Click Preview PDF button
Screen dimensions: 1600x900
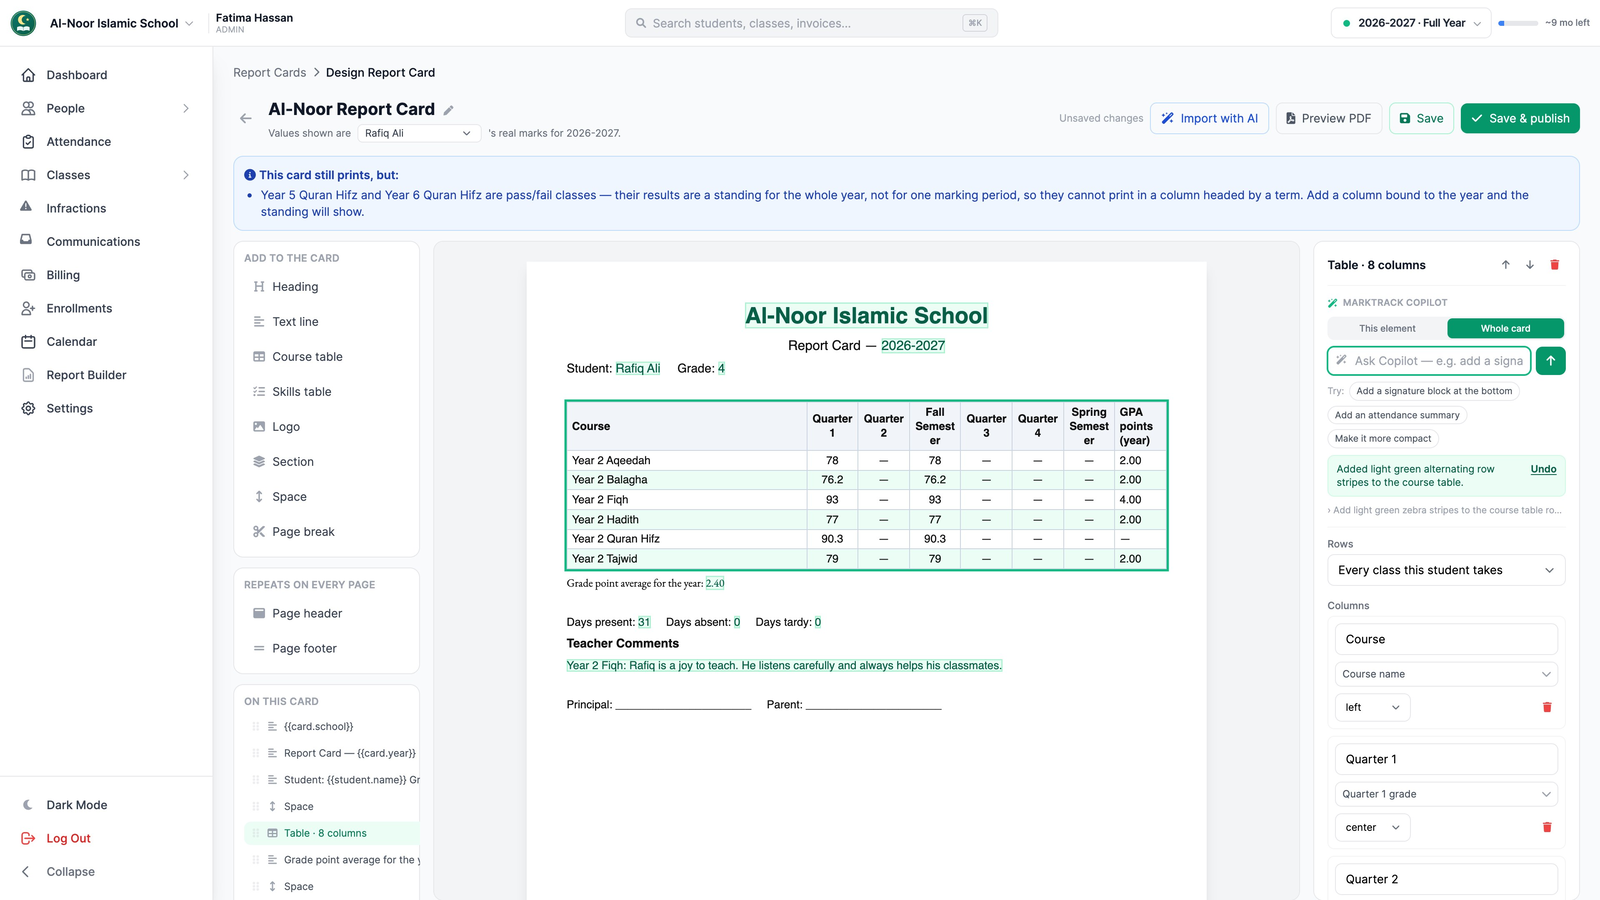coord(1328,118)
